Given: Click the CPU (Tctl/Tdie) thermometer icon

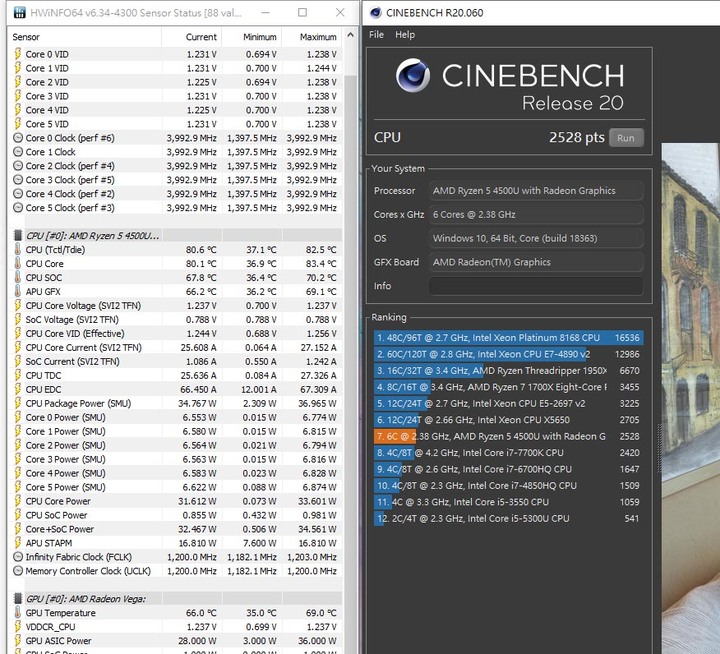Looking at the screenshot, I should (x=17, y=249).
